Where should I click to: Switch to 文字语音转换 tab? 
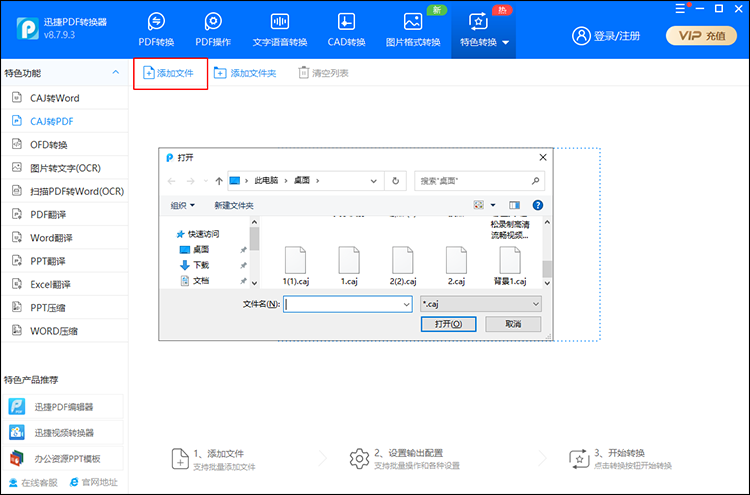(x=280, y=30)
